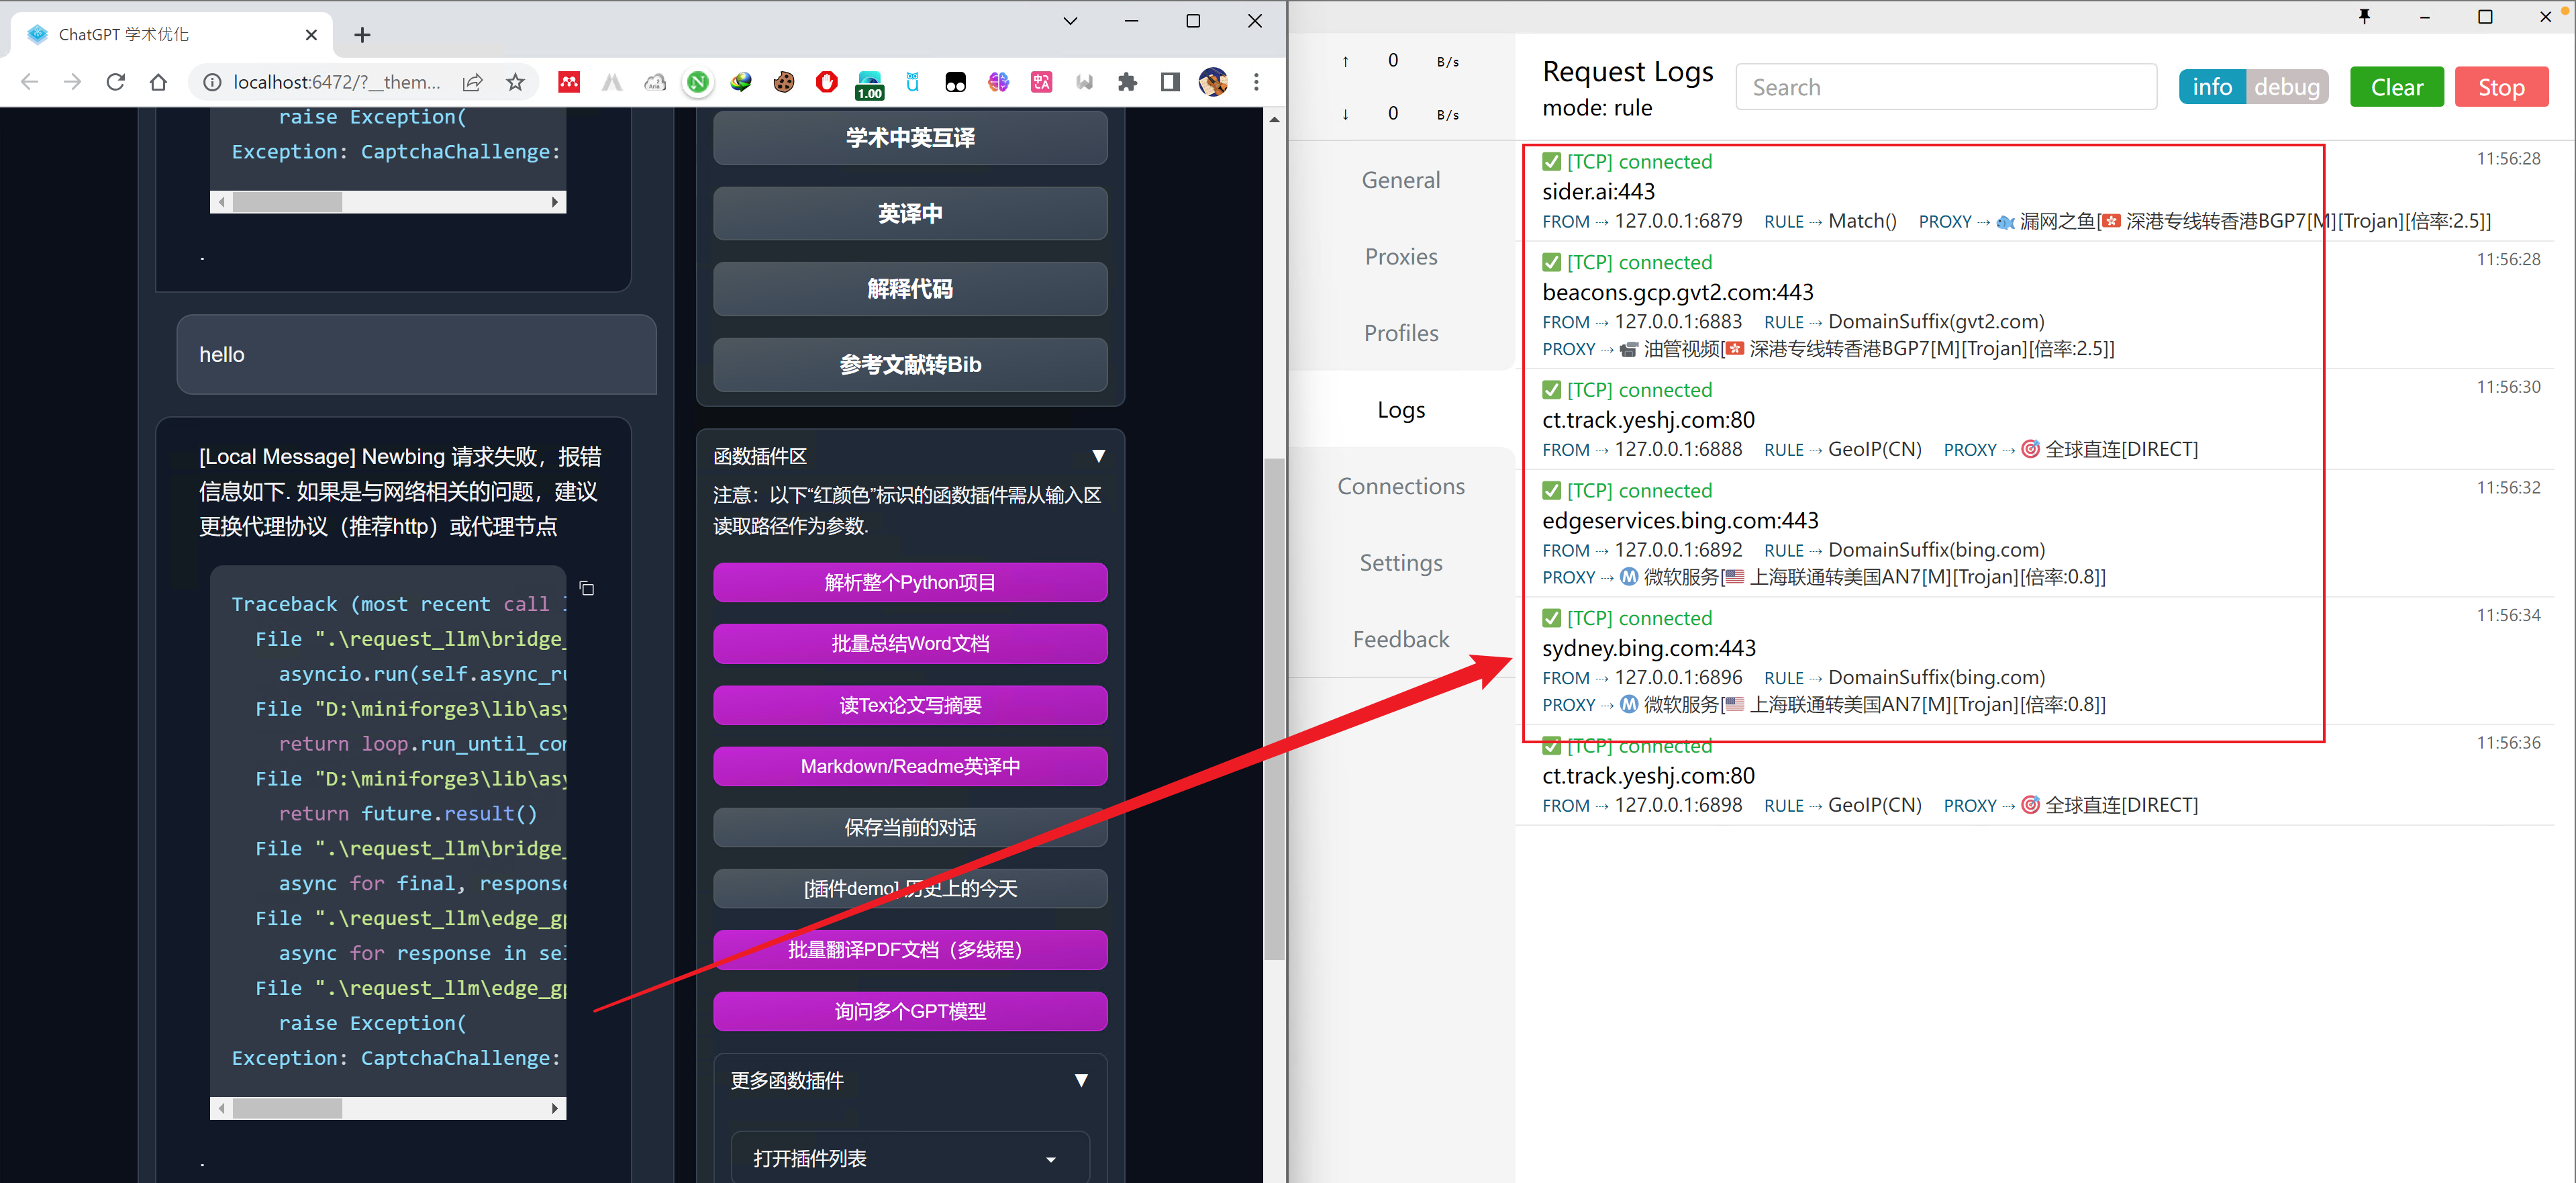Viewport: 2576px width, 1183px height.
Task: Collapse the 函数插件区 panel
Action: click(1098, 456)
